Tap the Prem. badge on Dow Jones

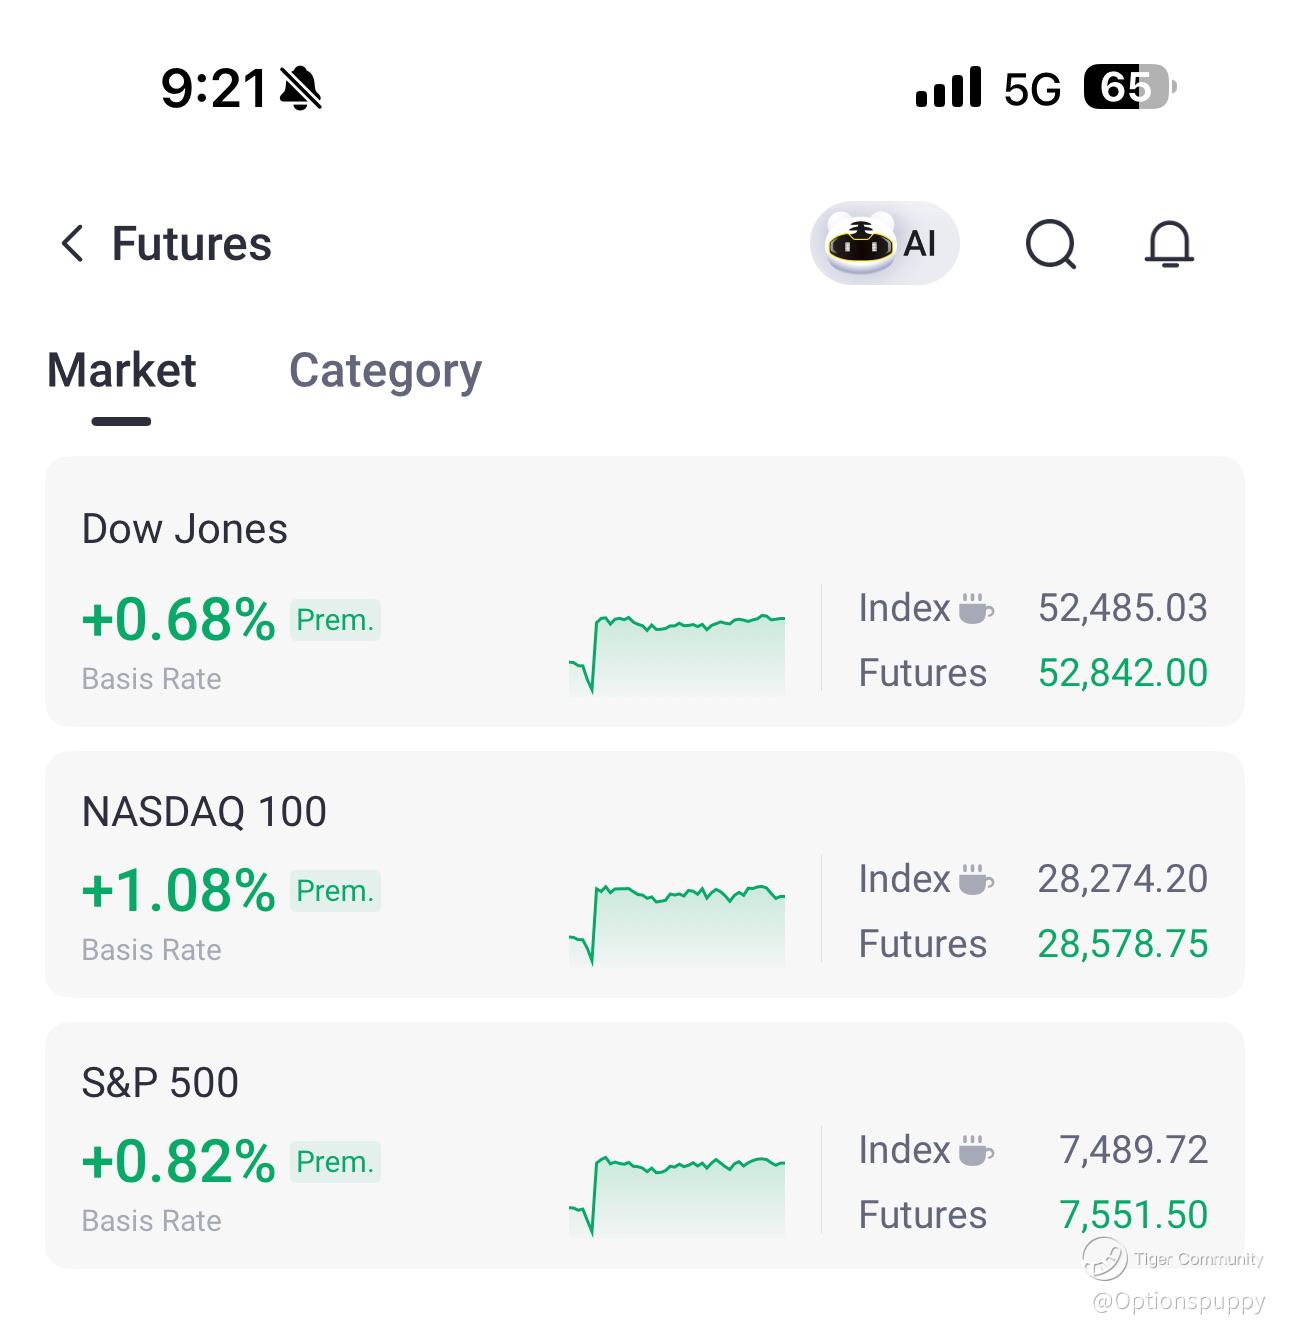click(335, 620)
